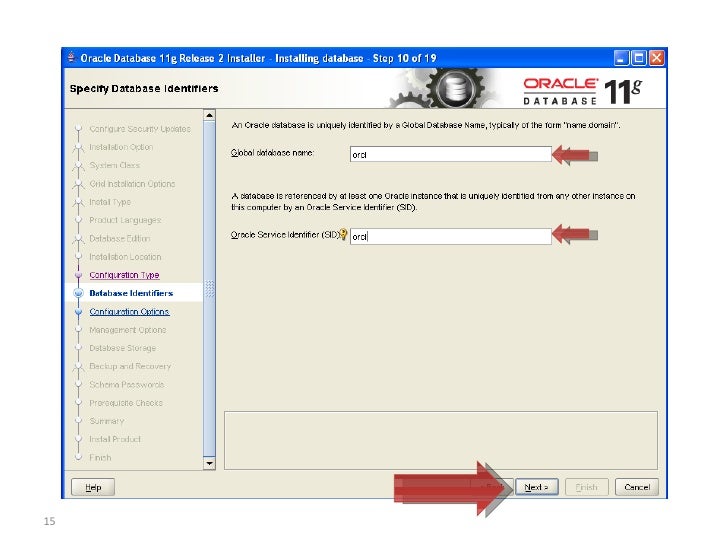Click the empty message area box
Screen dimensions: 728x546
pos(441,440)
